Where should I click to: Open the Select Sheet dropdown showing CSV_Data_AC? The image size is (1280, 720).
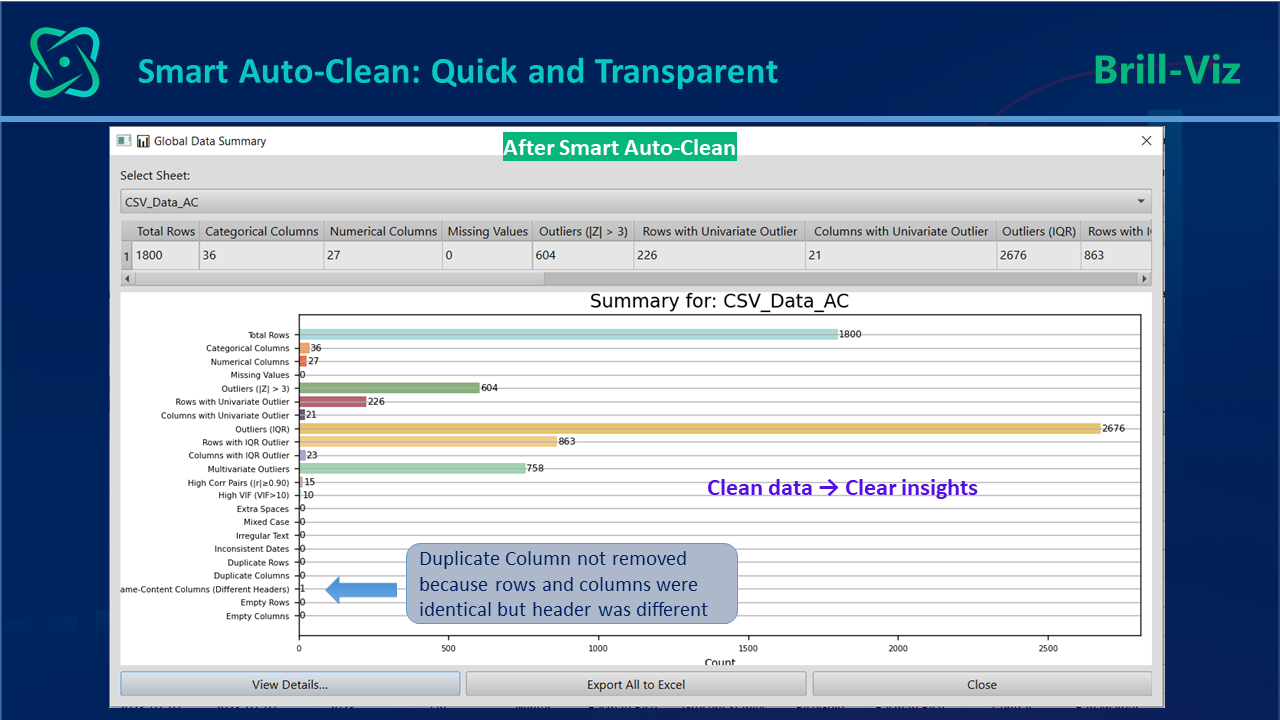635,201
